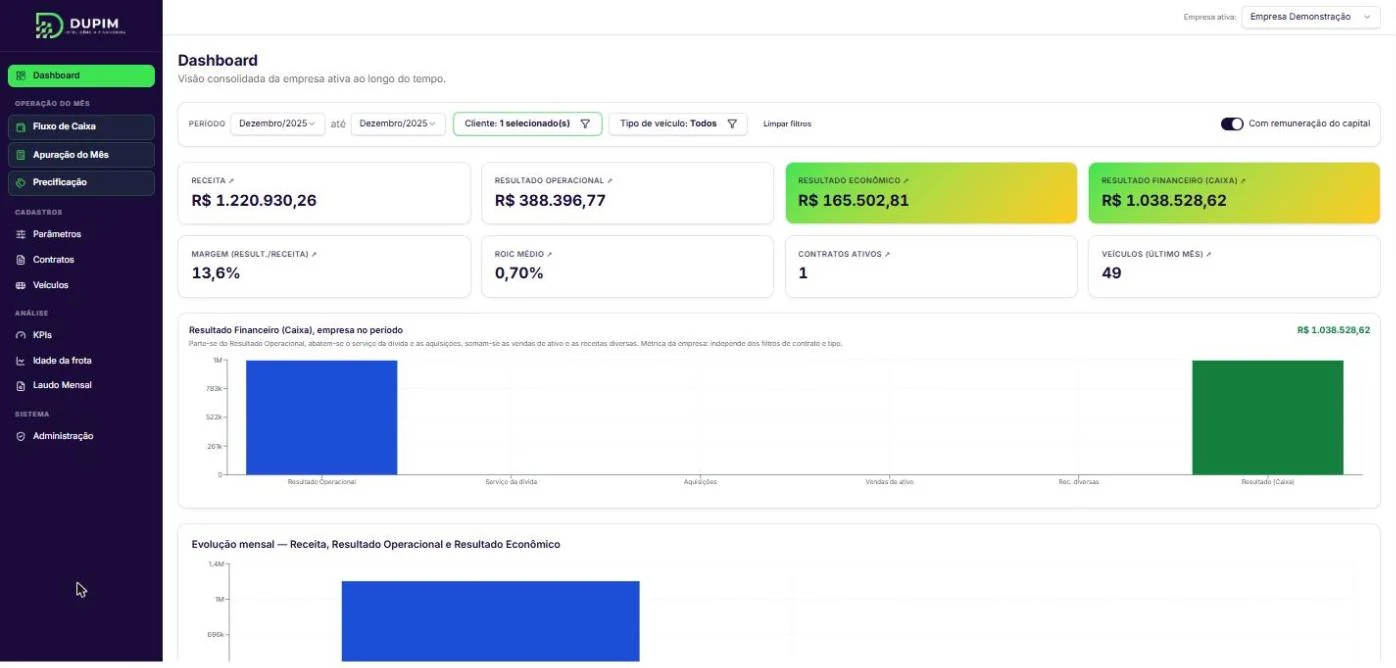Open the Margem 13,6% card

(x=324, y=267)
